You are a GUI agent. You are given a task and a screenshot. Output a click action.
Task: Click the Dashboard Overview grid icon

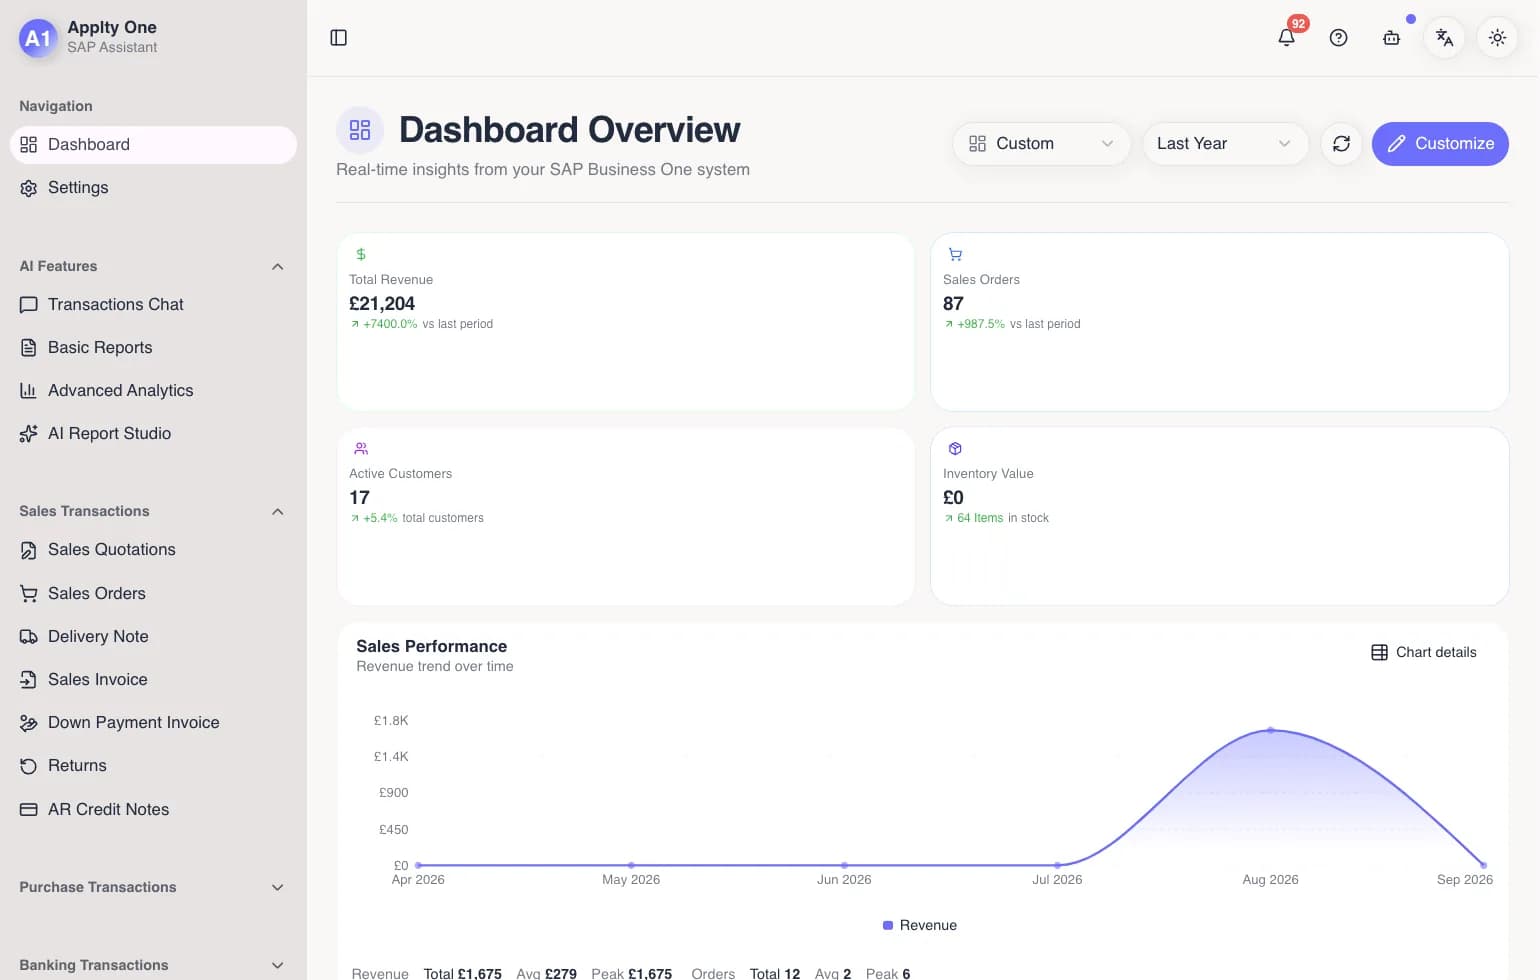(x=360, y=130)
